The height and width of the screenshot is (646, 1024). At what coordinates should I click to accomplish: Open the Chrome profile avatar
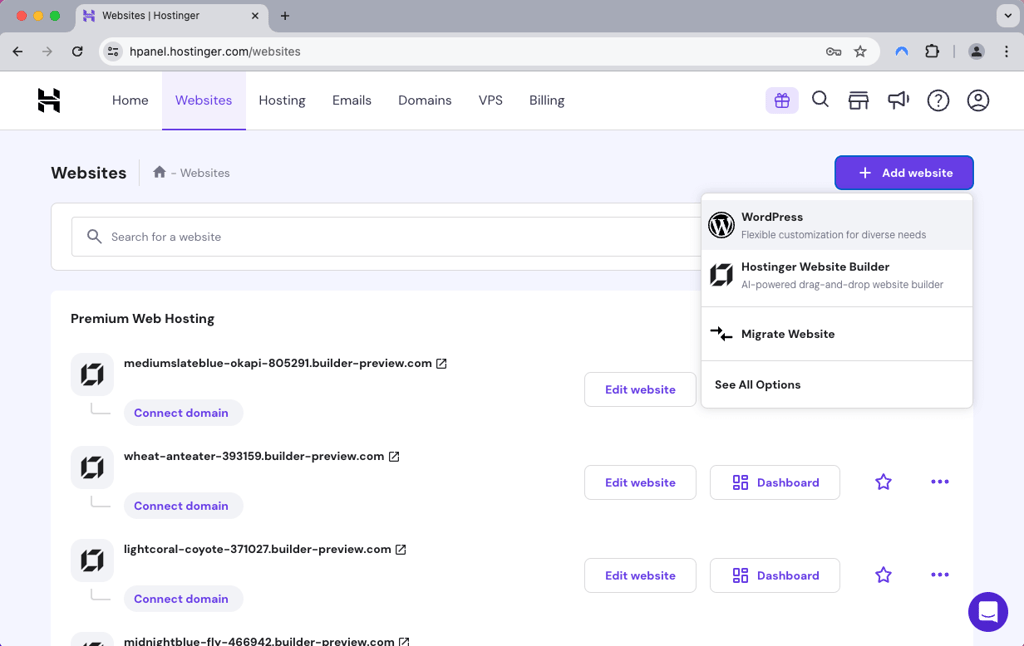(x=976, y=52)
